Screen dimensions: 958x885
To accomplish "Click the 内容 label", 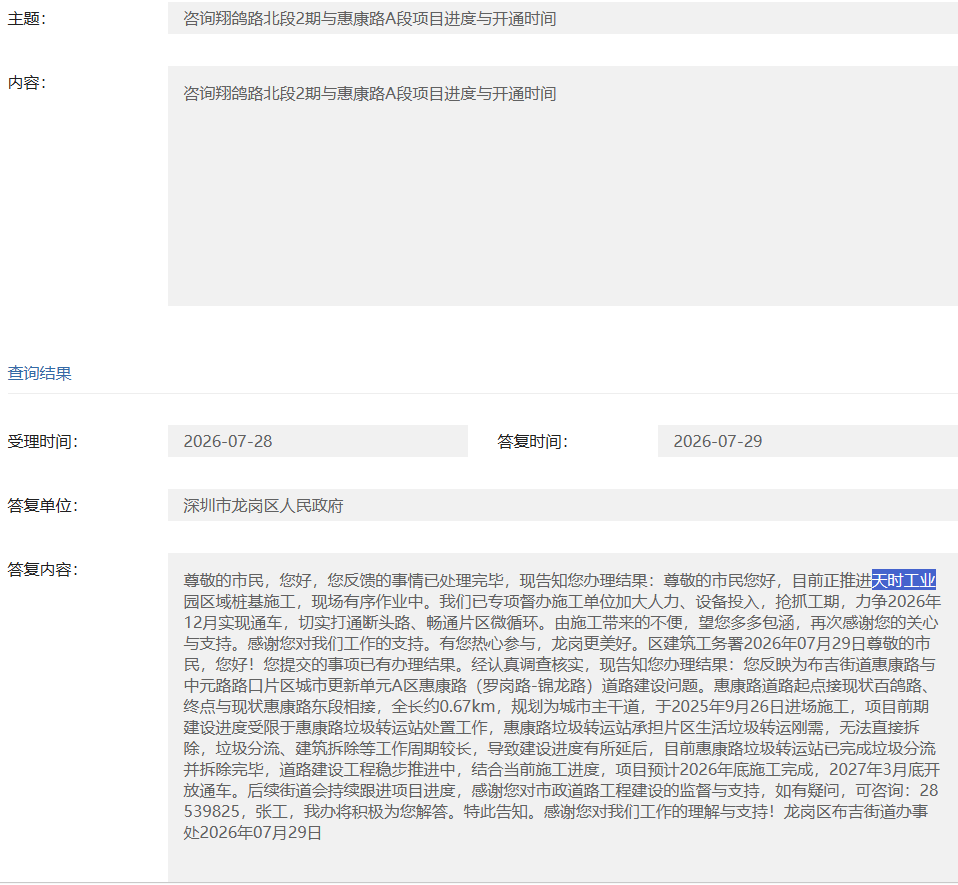I will coord(26,82).
